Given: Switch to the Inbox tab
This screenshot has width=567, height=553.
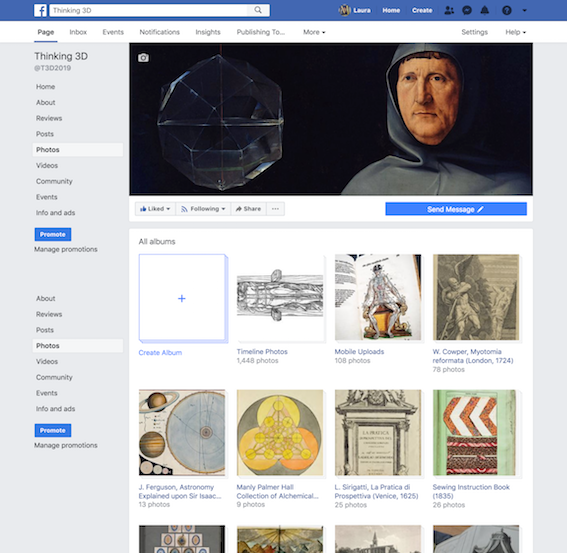Looking at the screenshot, I should [78, 32].
